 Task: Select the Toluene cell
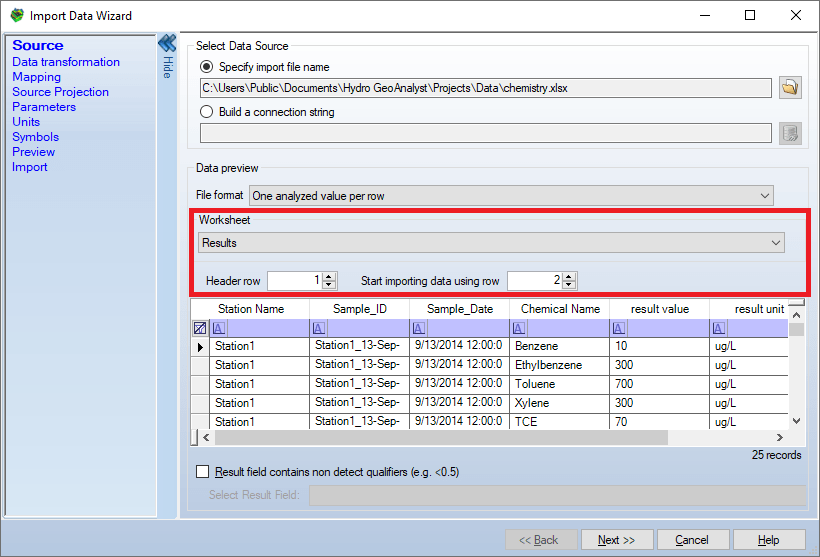click(x=559, y=384)
